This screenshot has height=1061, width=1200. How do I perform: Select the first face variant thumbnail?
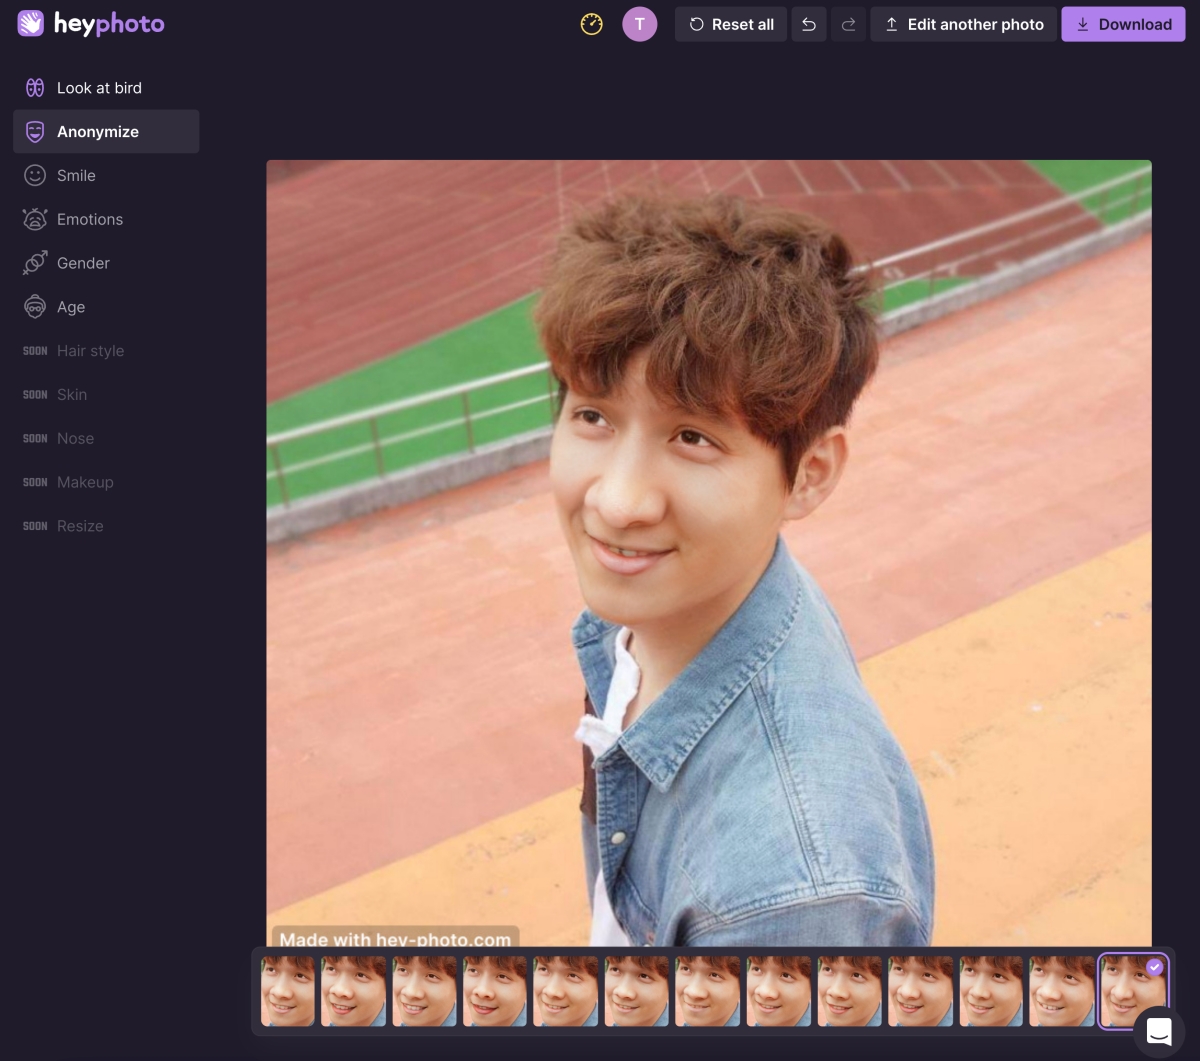(x=287, y=991)
